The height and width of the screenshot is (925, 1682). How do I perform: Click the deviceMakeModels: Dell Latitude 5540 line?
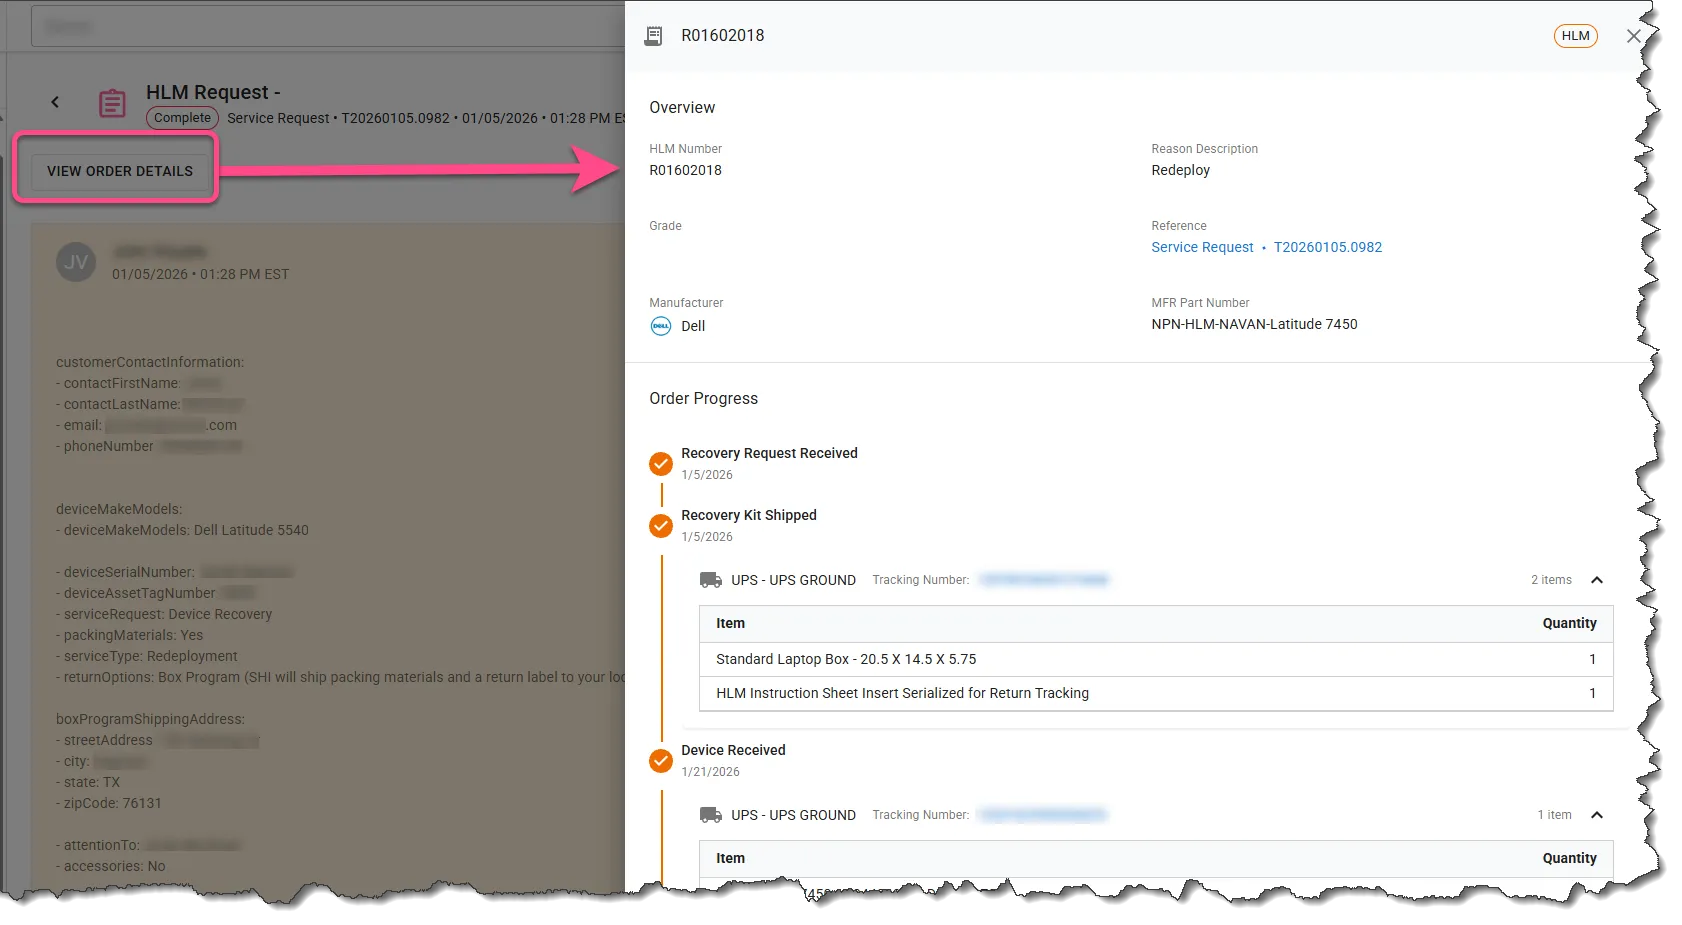pos(182,530)
